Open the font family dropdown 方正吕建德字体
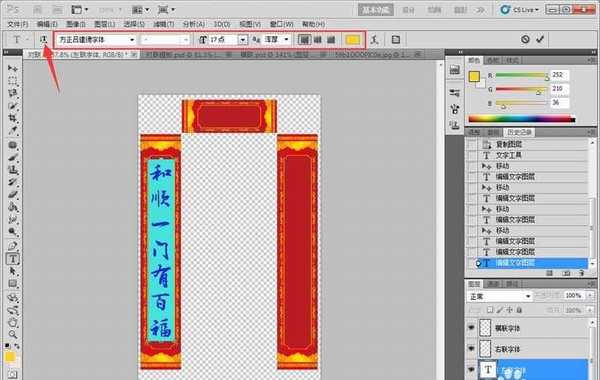600x380 pixels. pyautogui.click(x=96, y=39)
